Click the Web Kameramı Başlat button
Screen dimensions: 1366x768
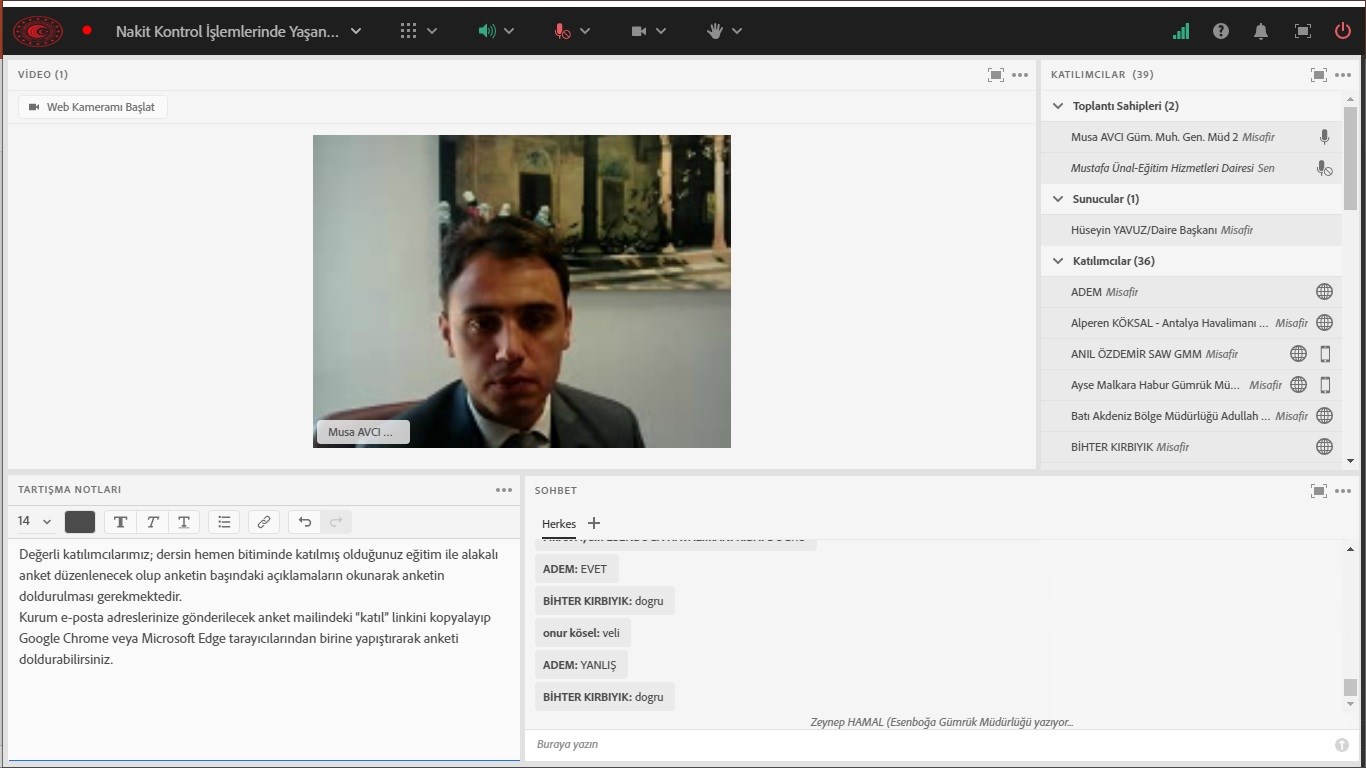tap(92, 107)
